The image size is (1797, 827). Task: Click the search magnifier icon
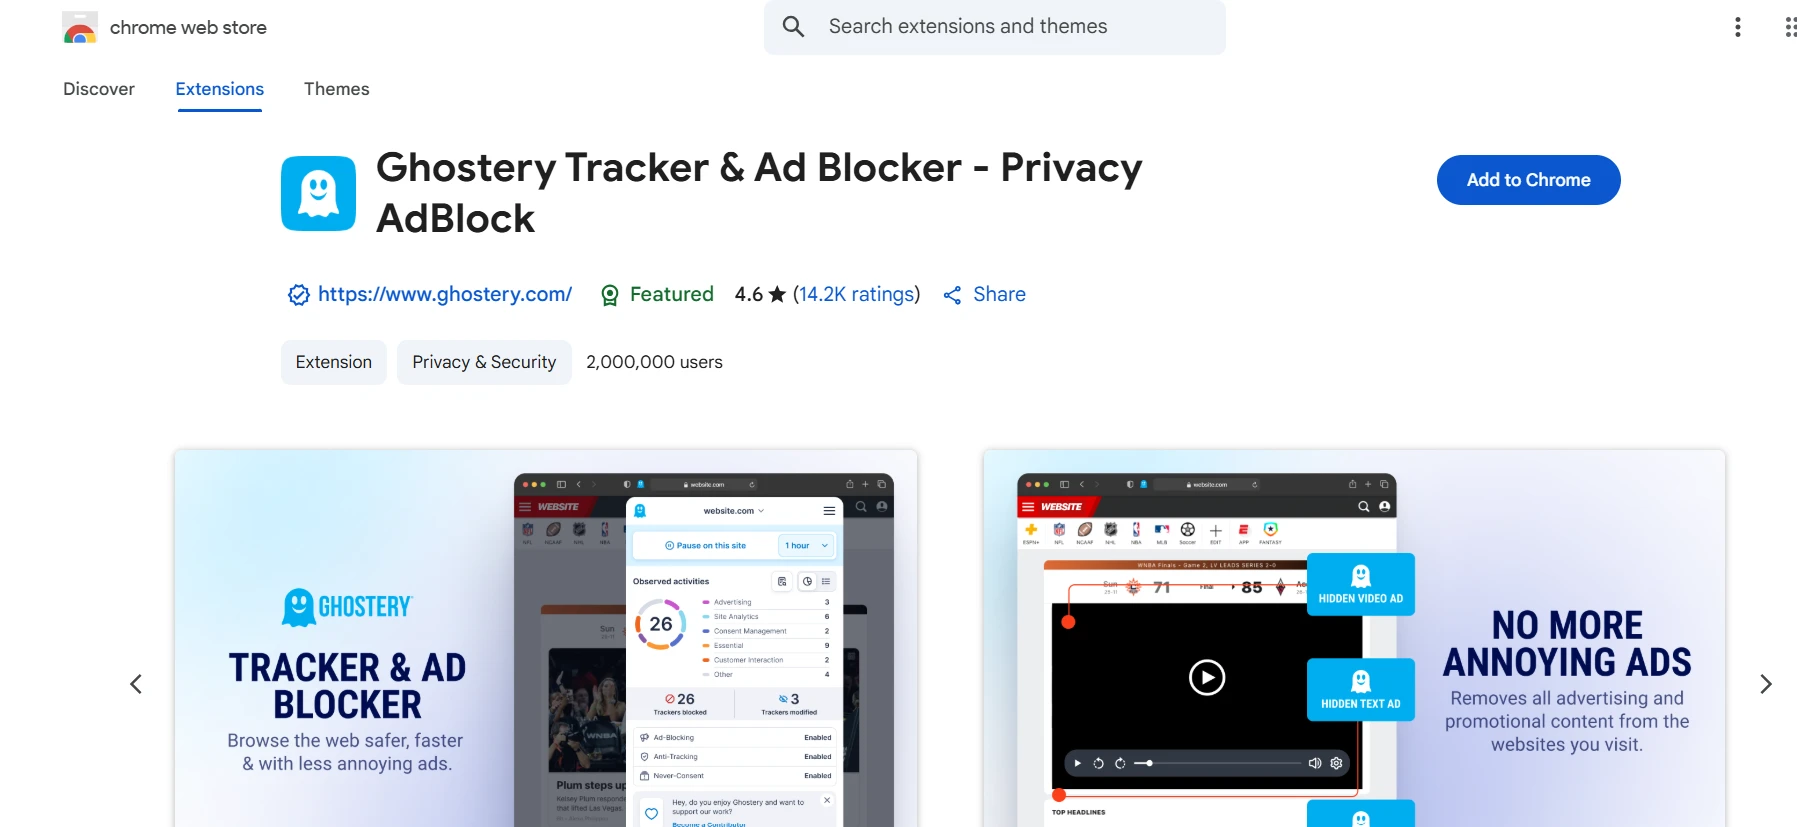(793, 27)
